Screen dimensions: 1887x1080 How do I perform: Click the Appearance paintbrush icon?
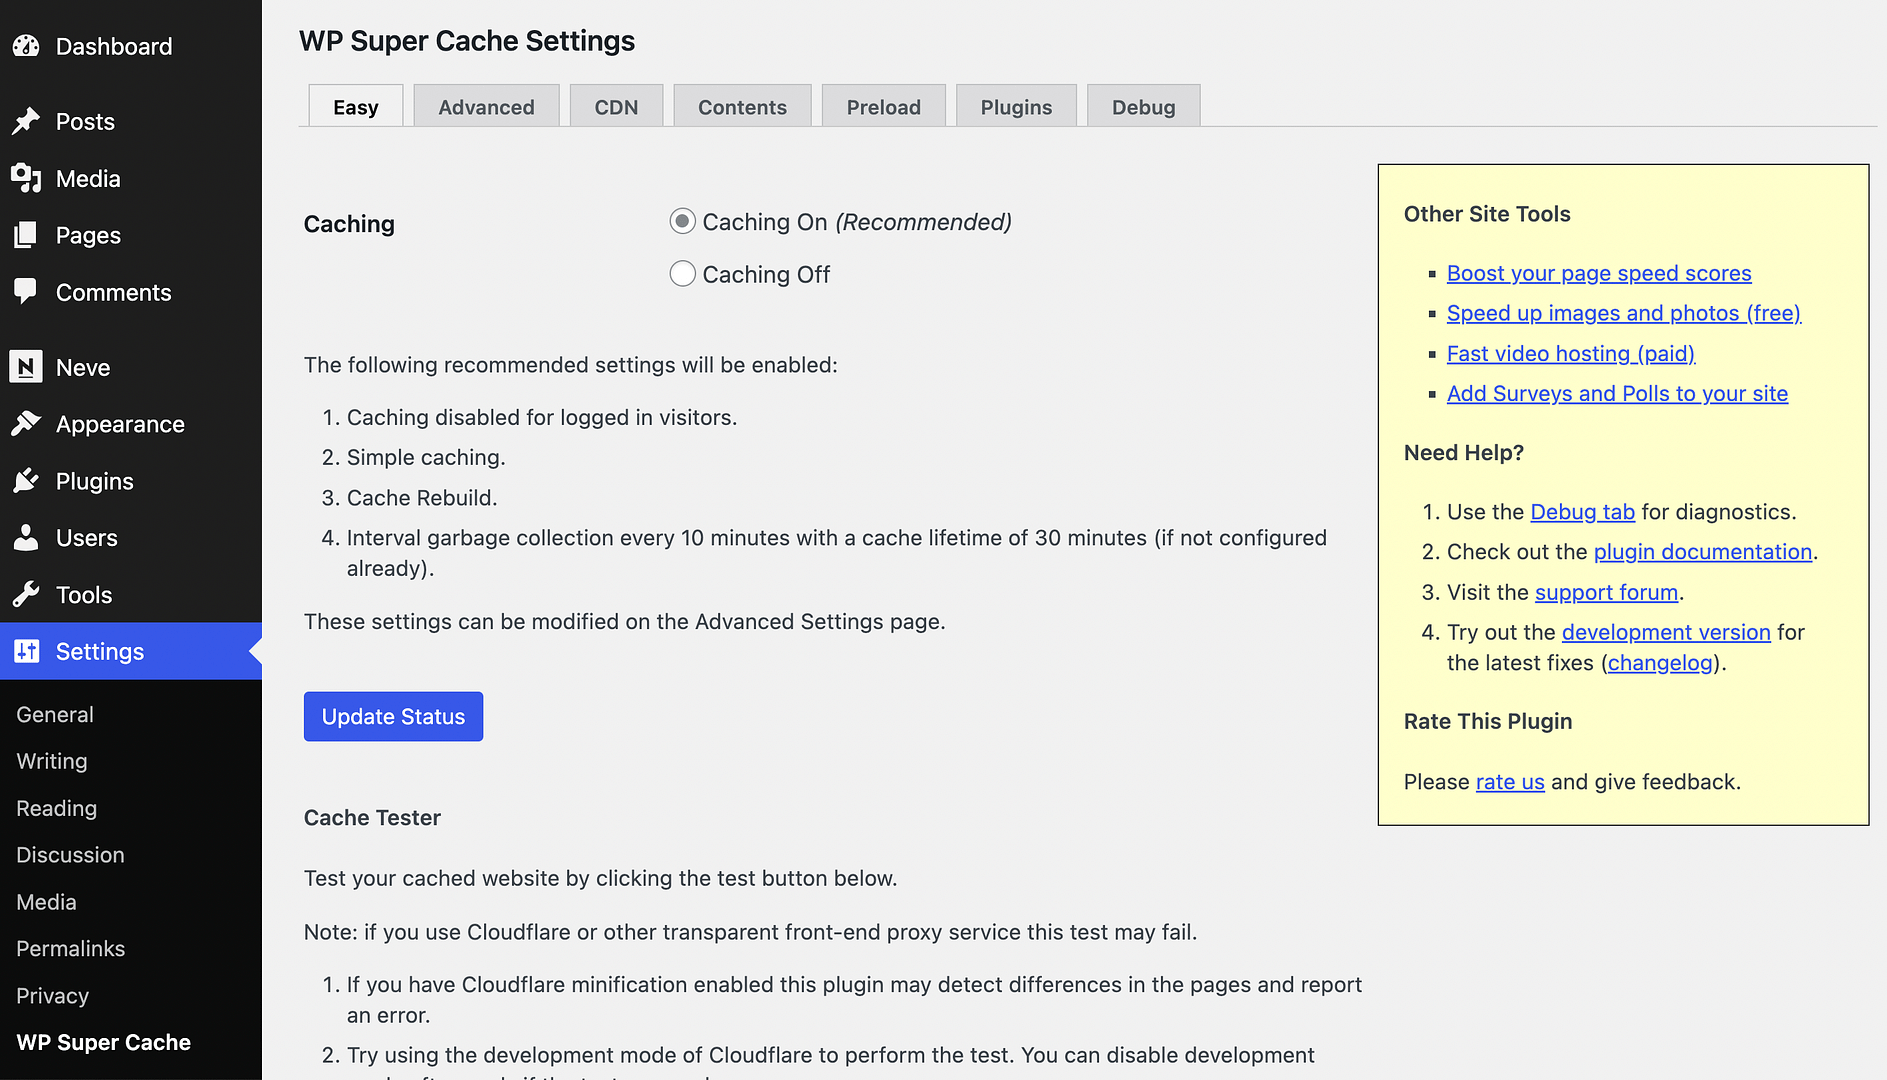pos(26,424)
